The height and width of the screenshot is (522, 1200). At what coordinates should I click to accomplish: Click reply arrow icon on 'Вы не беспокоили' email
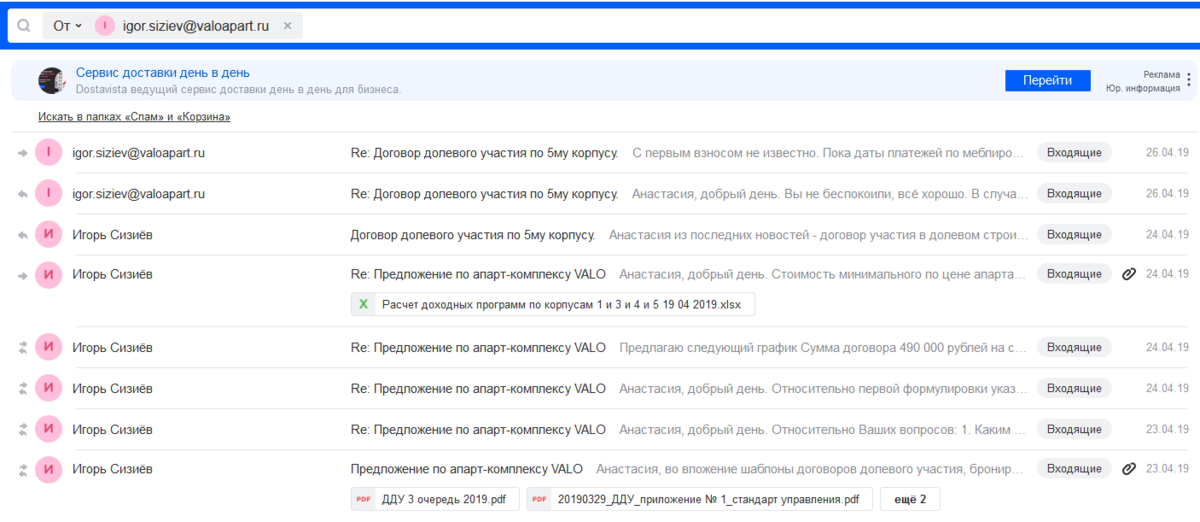coord(23,194)
